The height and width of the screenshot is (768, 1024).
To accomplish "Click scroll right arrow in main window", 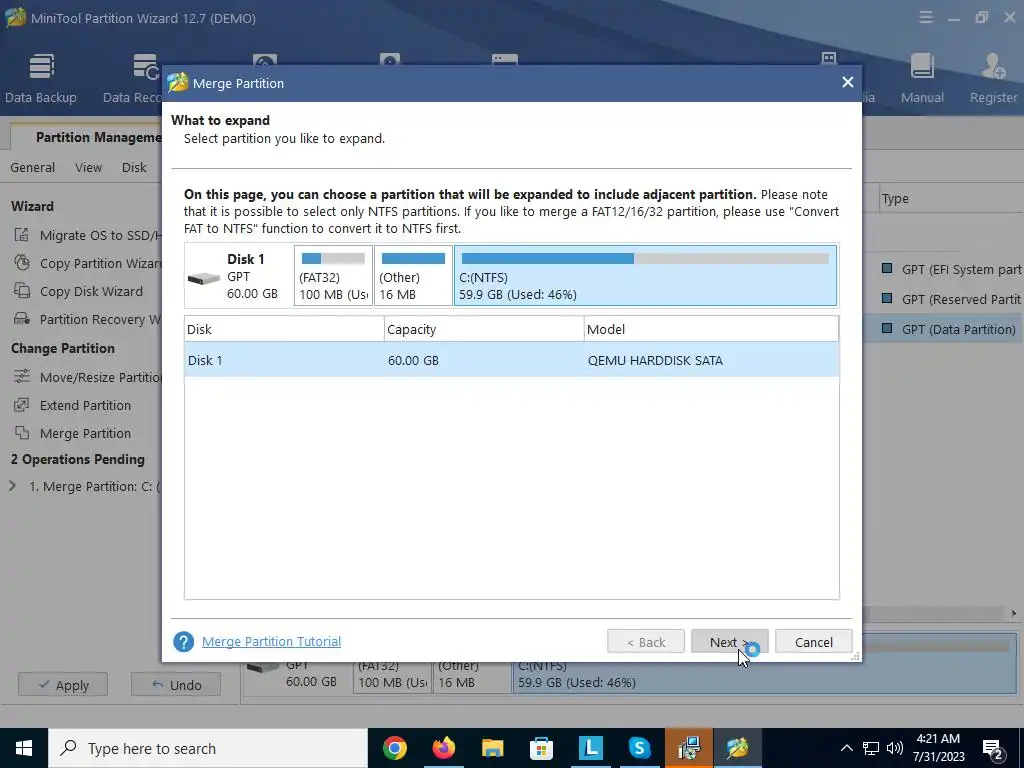I will coord(1014,613).
